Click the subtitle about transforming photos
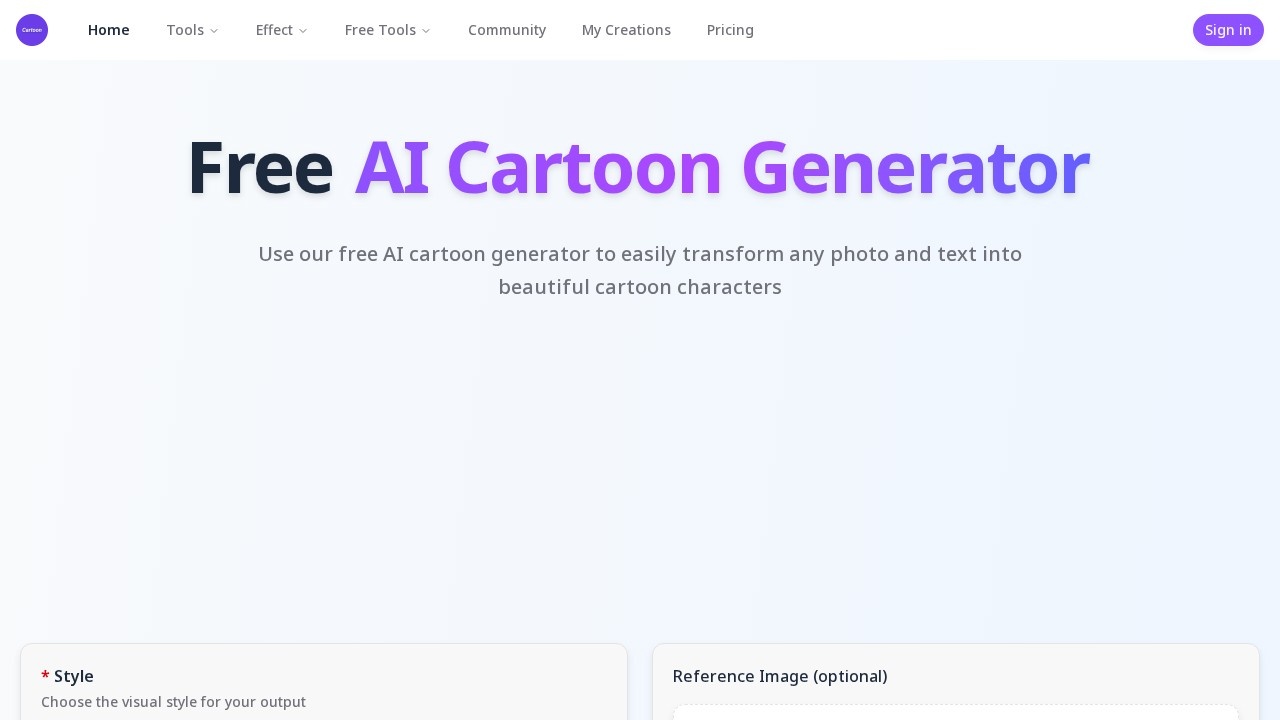This screenshot has height=720, width=1280. [x=640, y=270]
